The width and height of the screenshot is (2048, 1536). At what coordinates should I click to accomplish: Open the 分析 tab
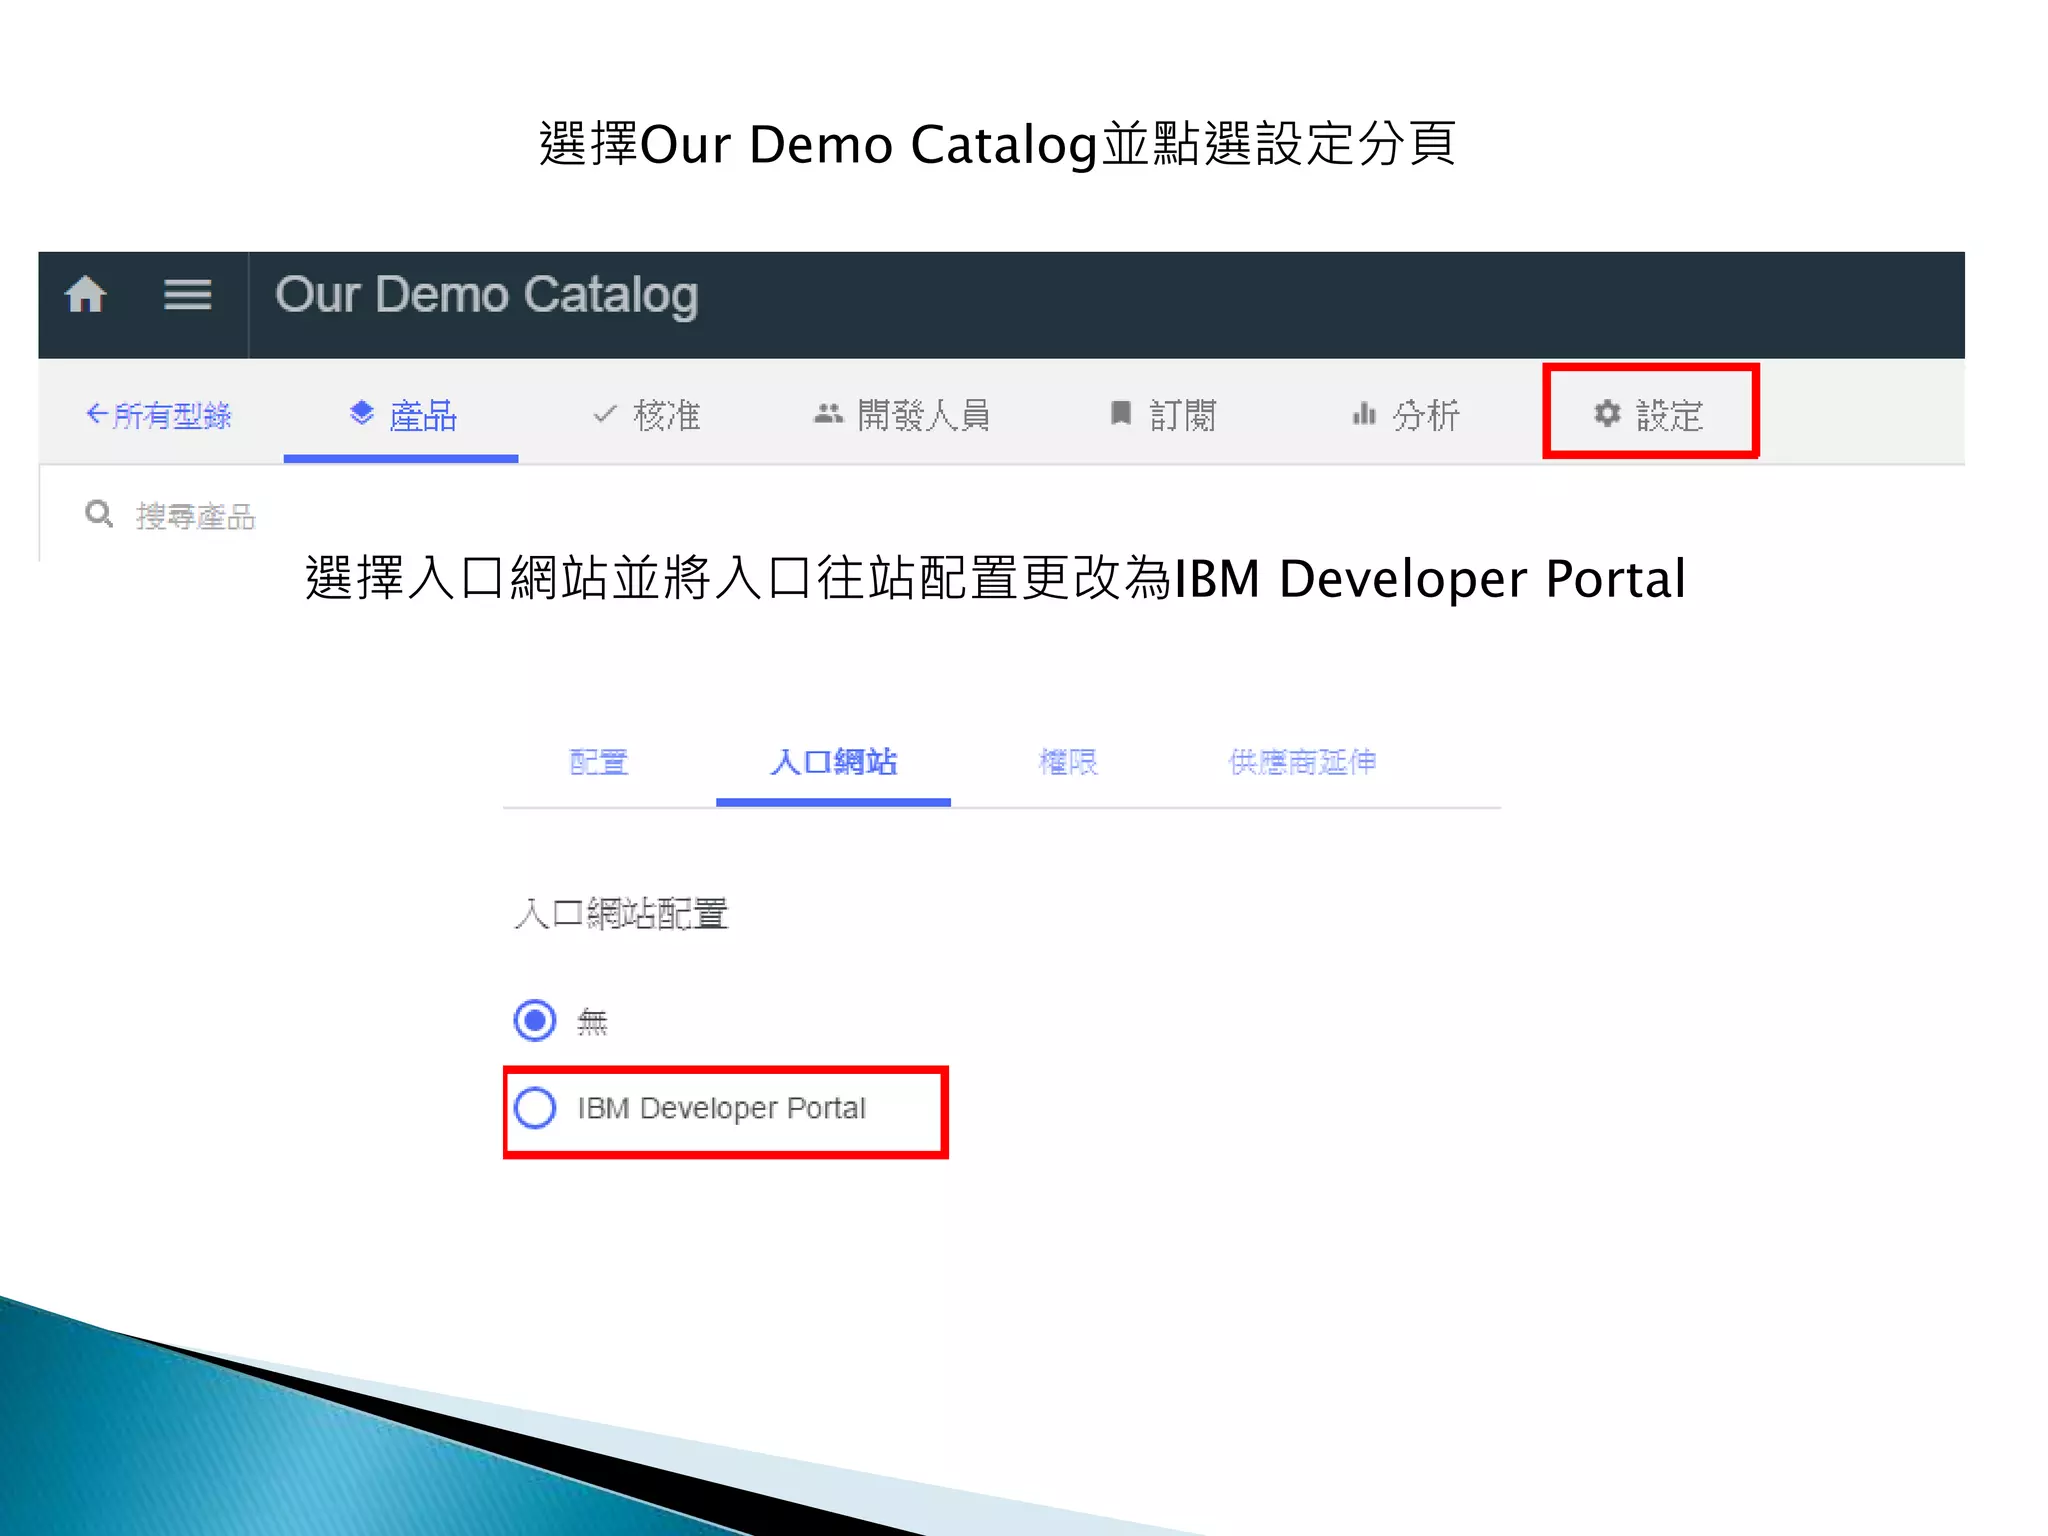(1405, 415)
